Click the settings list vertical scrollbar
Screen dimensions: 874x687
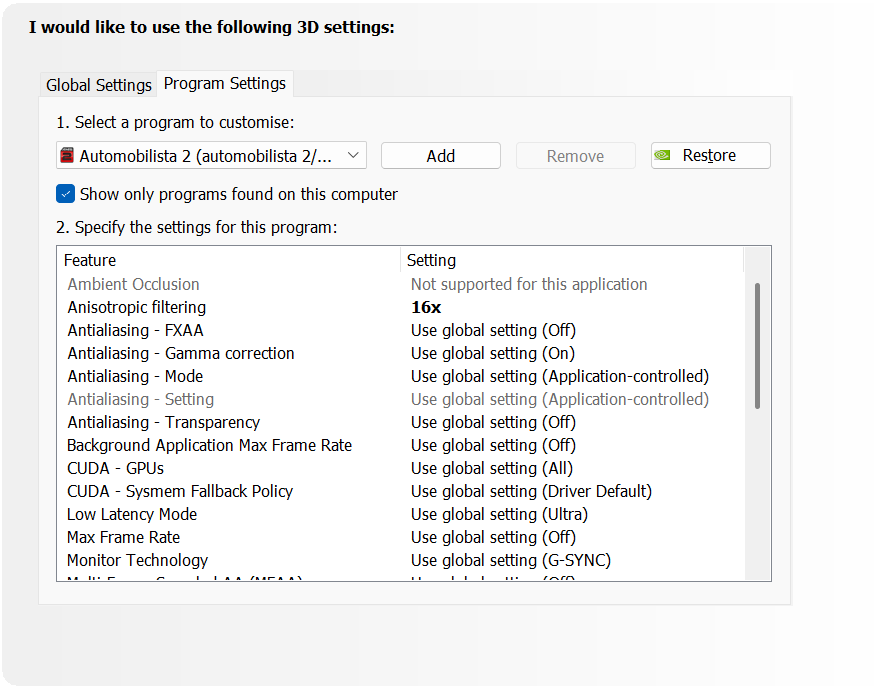[757, 345]
